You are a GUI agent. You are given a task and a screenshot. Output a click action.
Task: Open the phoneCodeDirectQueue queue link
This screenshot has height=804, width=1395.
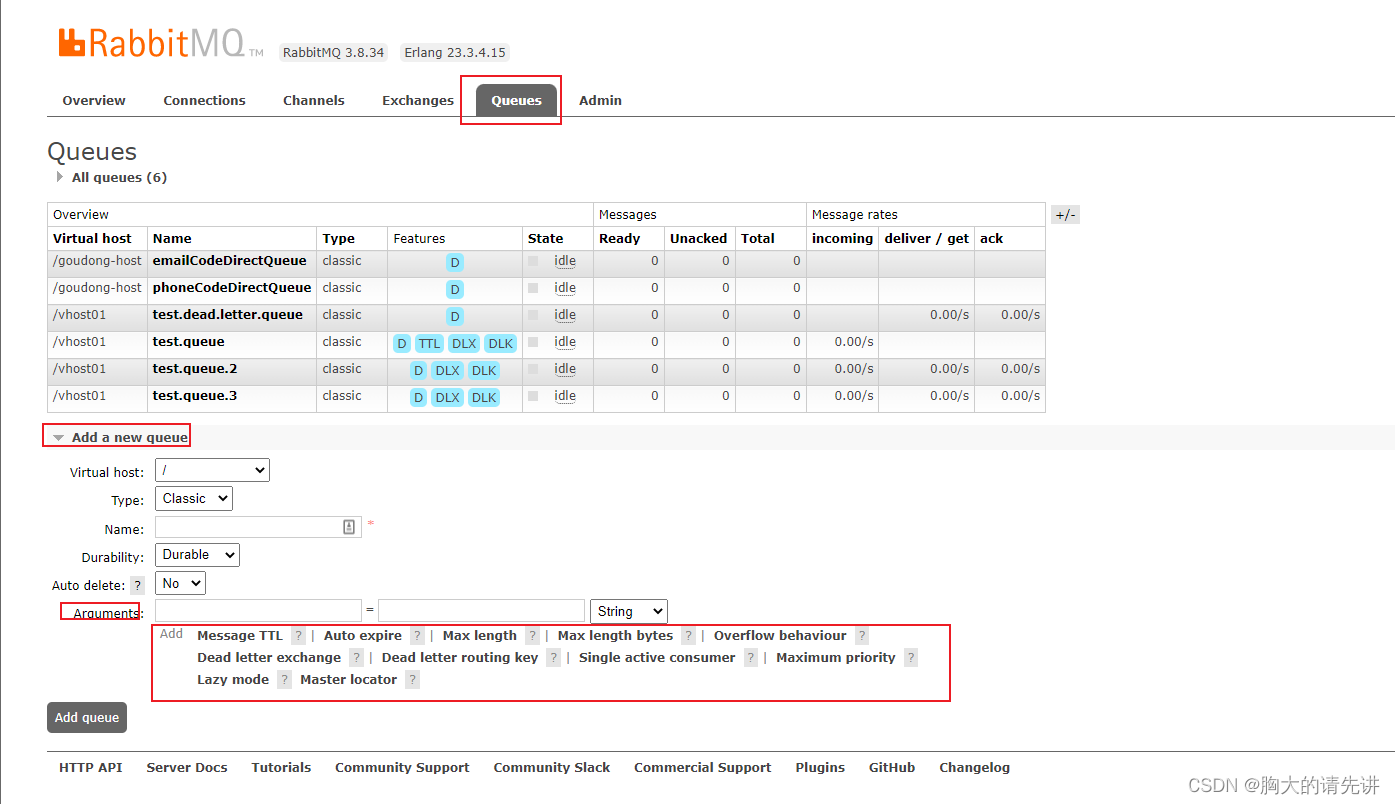click(232, 288)
